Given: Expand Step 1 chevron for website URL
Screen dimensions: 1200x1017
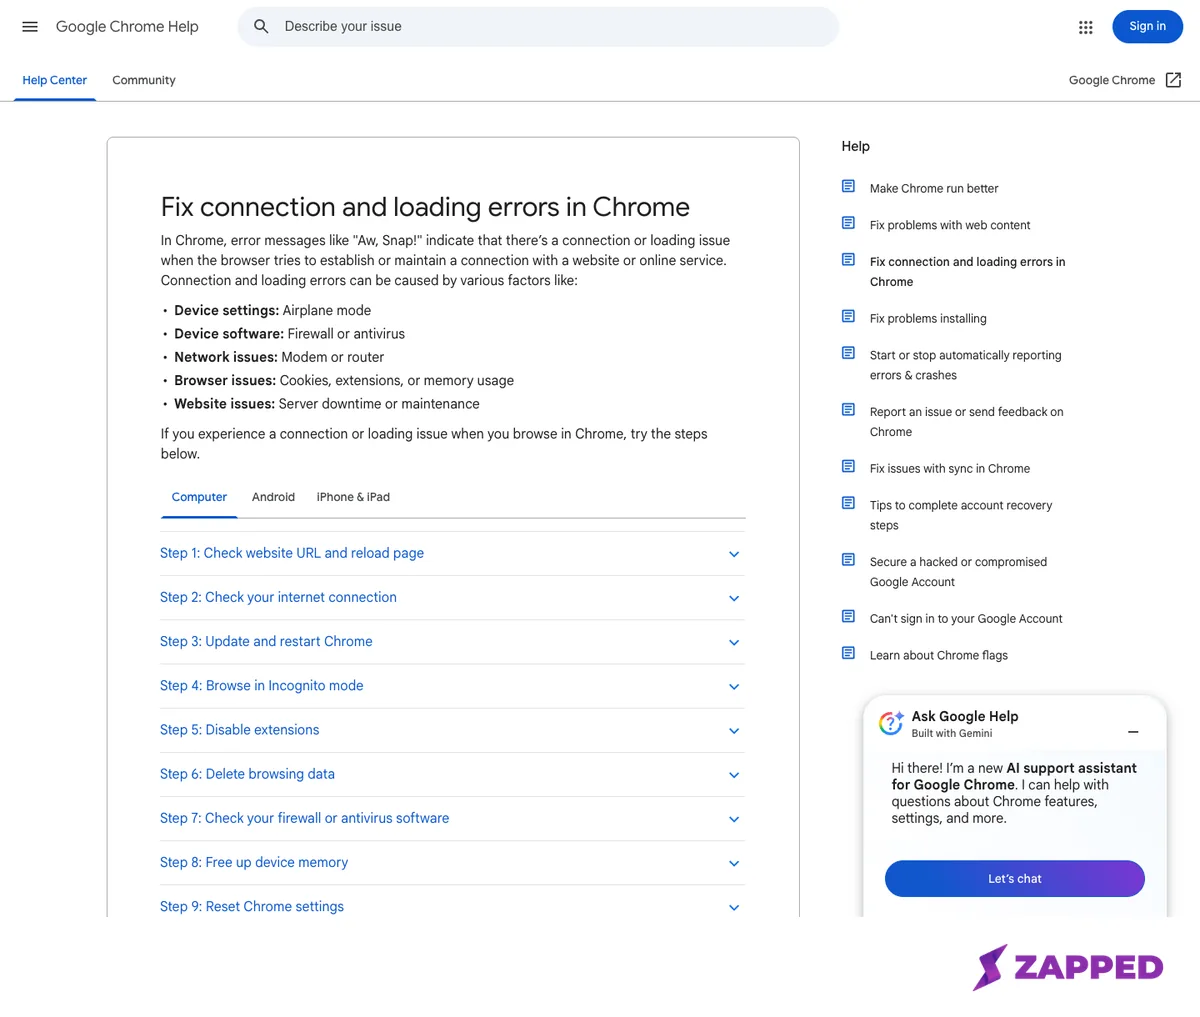Looking at the screenshot, I should 734,554.
